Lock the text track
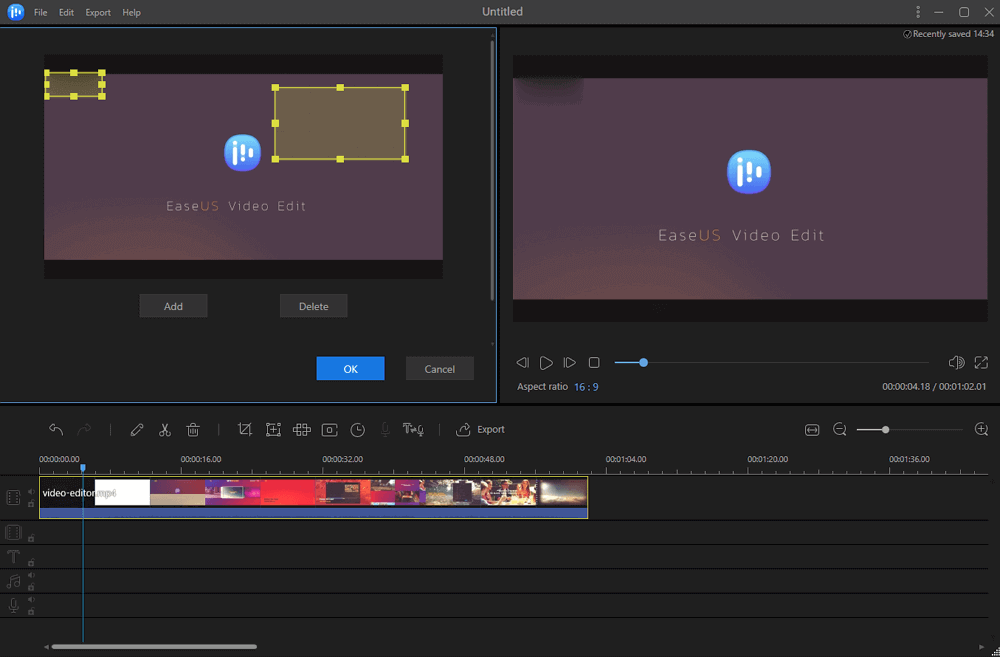Viewport: 1000px width, 657px height. (31, 562)
